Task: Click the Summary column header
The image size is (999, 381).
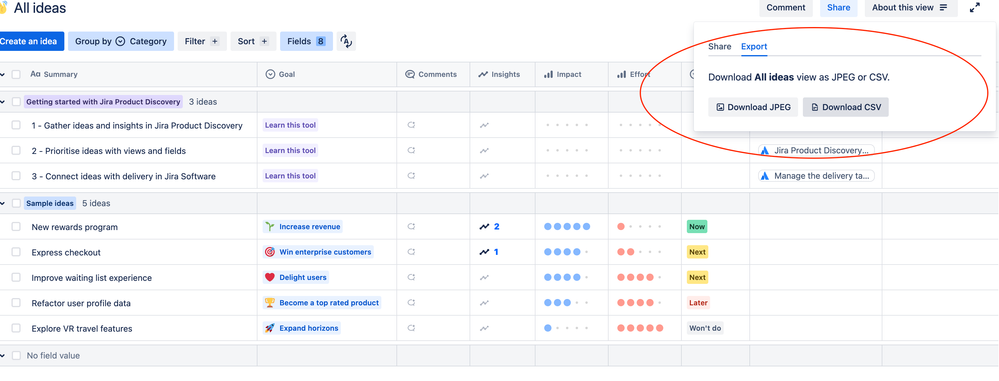Action: [x=54, y=75]
